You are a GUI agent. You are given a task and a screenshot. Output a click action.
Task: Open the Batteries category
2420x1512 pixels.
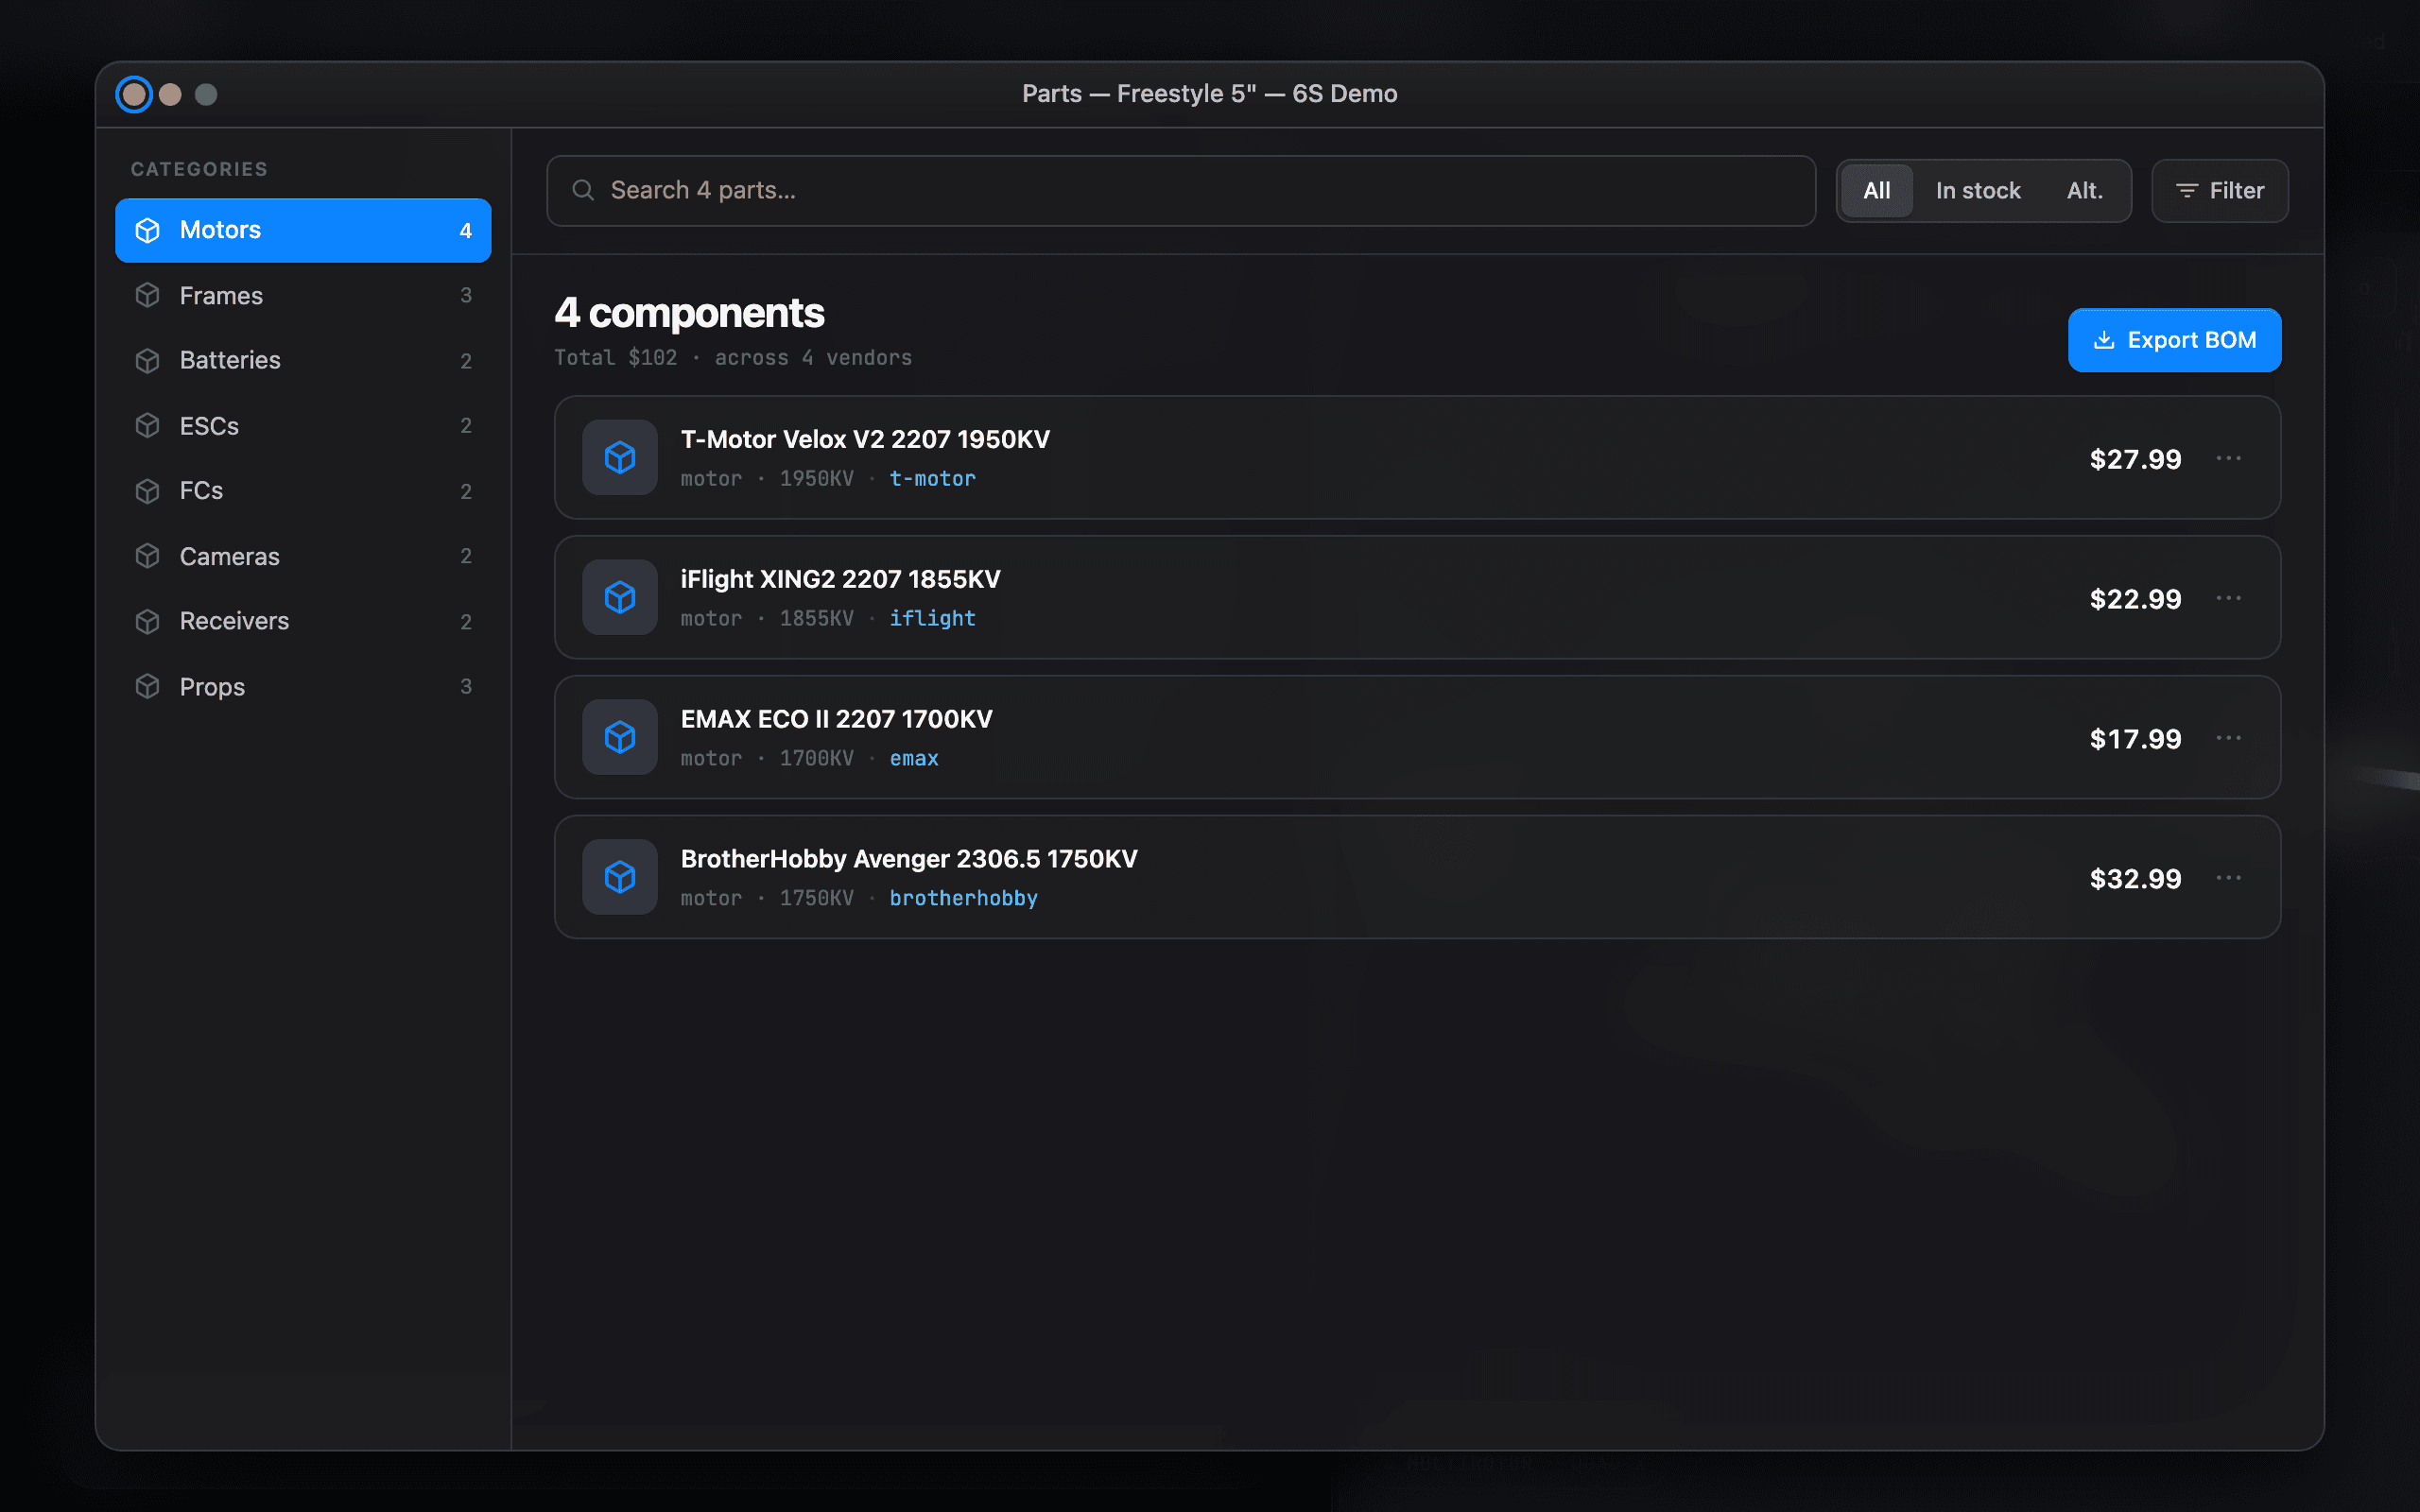click(x=303, y=360)
